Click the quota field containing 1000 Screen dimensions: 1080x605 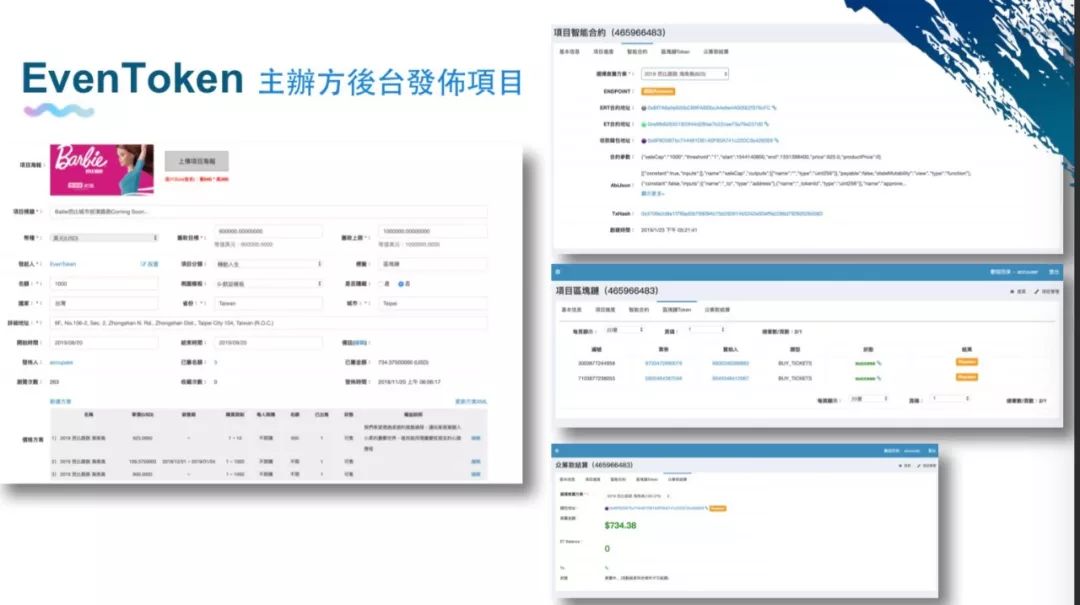[x=104, y=283]
